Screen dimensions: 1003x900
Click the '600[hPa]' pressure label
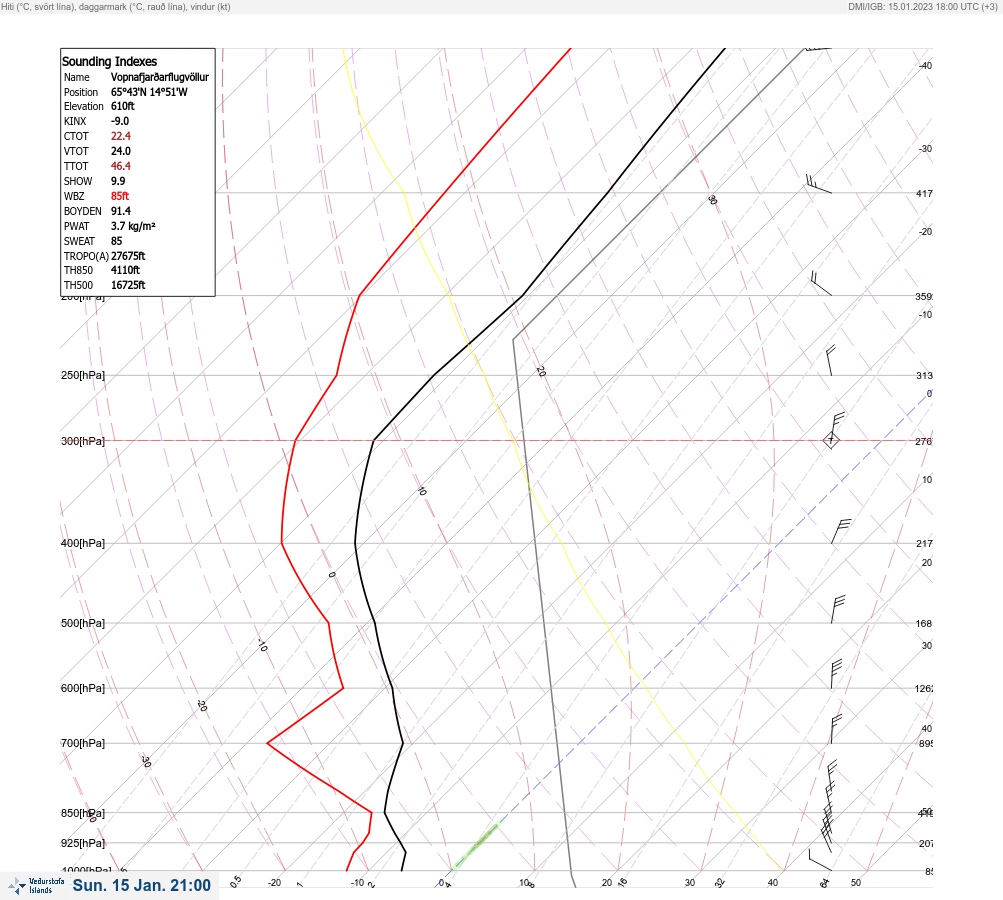click(x=83, y=688)
